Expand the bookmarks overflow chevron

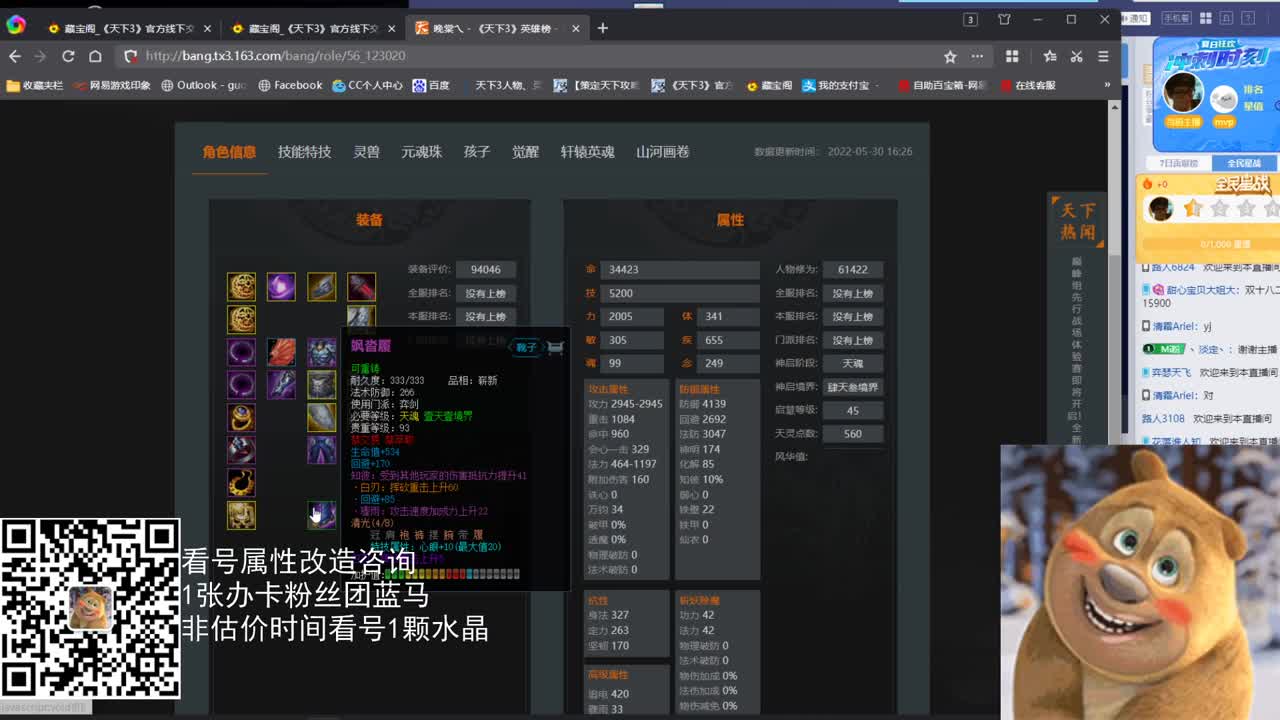click(1106, 85)
